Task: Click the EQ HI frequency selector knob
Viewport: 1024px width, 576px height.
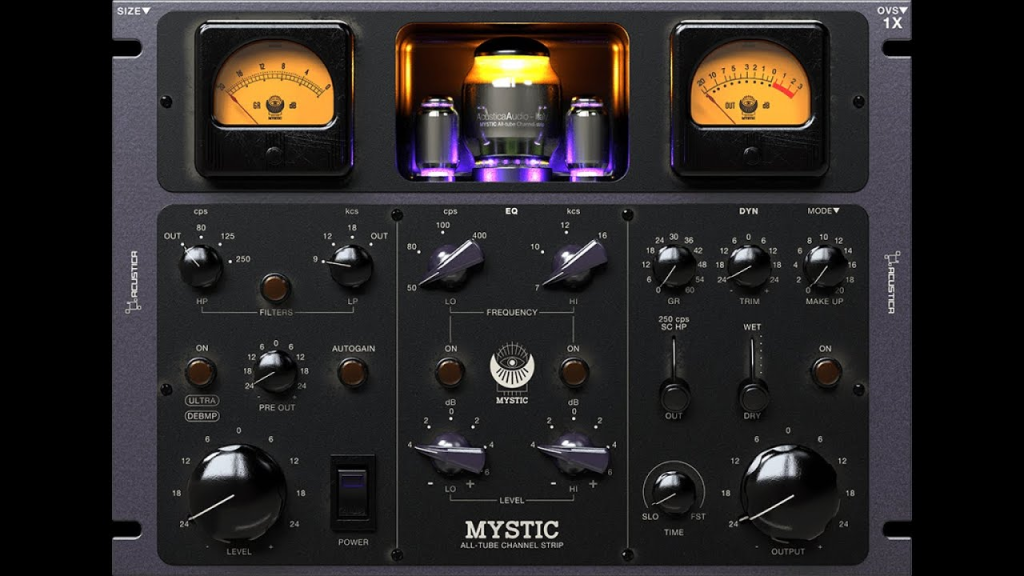Action: [x=573, y=264]
